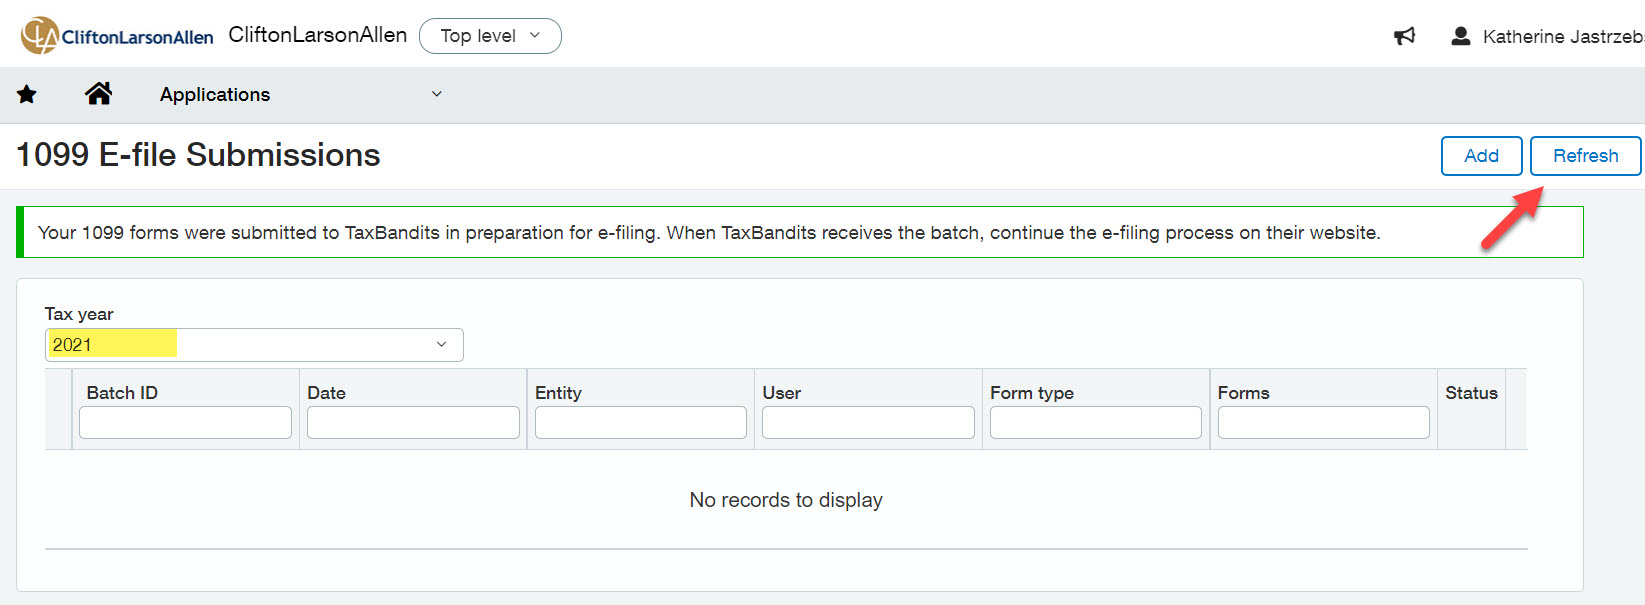The height and width of the screenshot is (605, 1645).
Task: Click the Form type filter box
Action: pyautogui.click(x=1095, y=423)
